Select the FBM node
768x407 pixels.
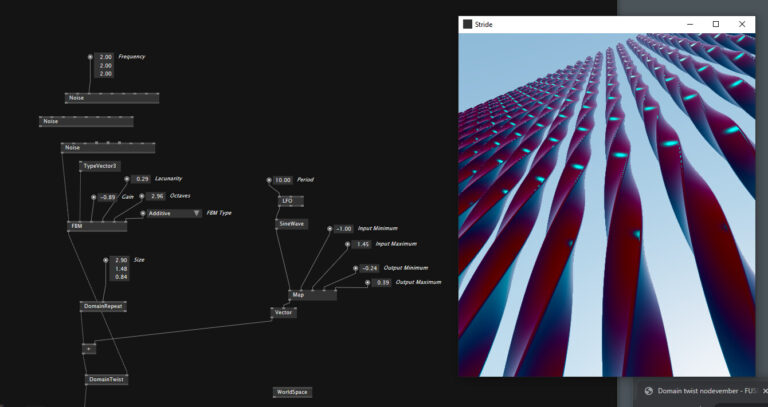tap(97, 226)
